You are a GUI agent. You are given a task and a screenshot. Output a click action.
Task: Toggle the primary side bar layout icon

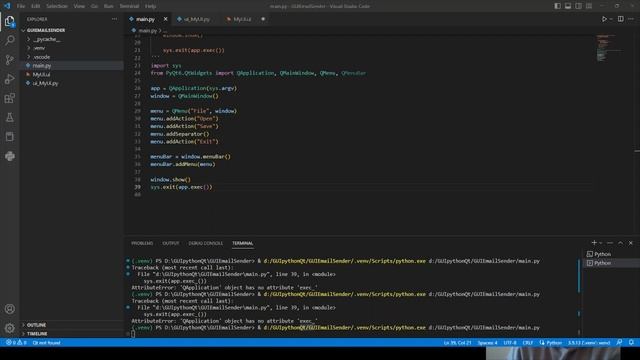pos(558,6)
